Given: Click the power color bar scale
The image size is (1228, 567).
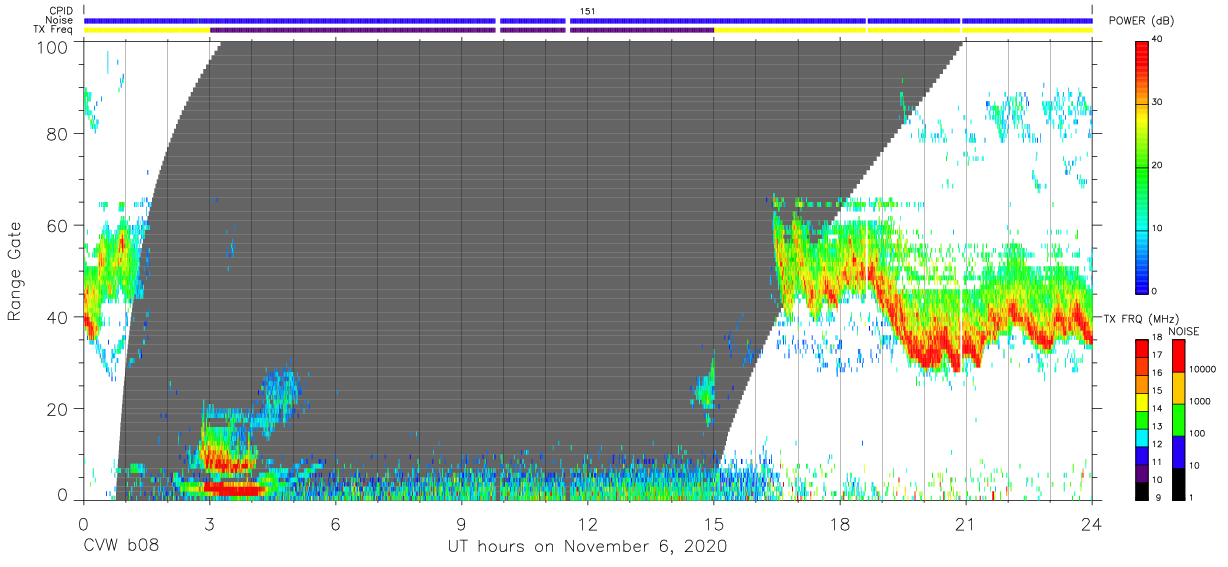Looking at the screenshot, I should 1141,166.
